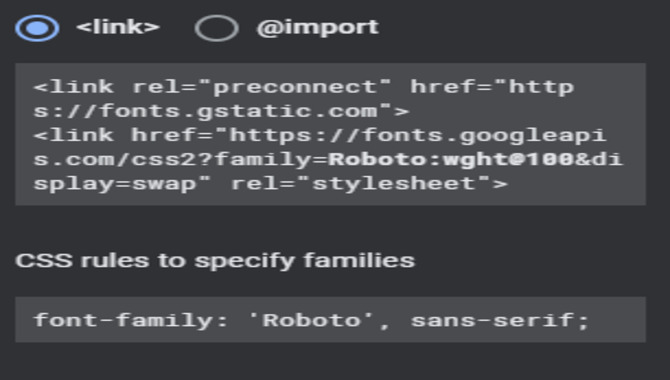
Task: Select the @import radio button
Action: (x=217, y=28)
